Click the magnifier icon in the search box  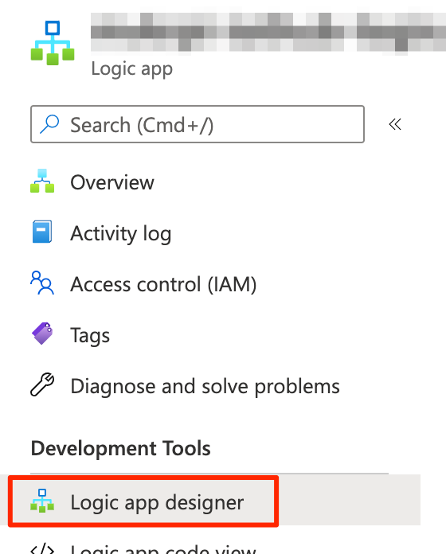pos(49,124)
